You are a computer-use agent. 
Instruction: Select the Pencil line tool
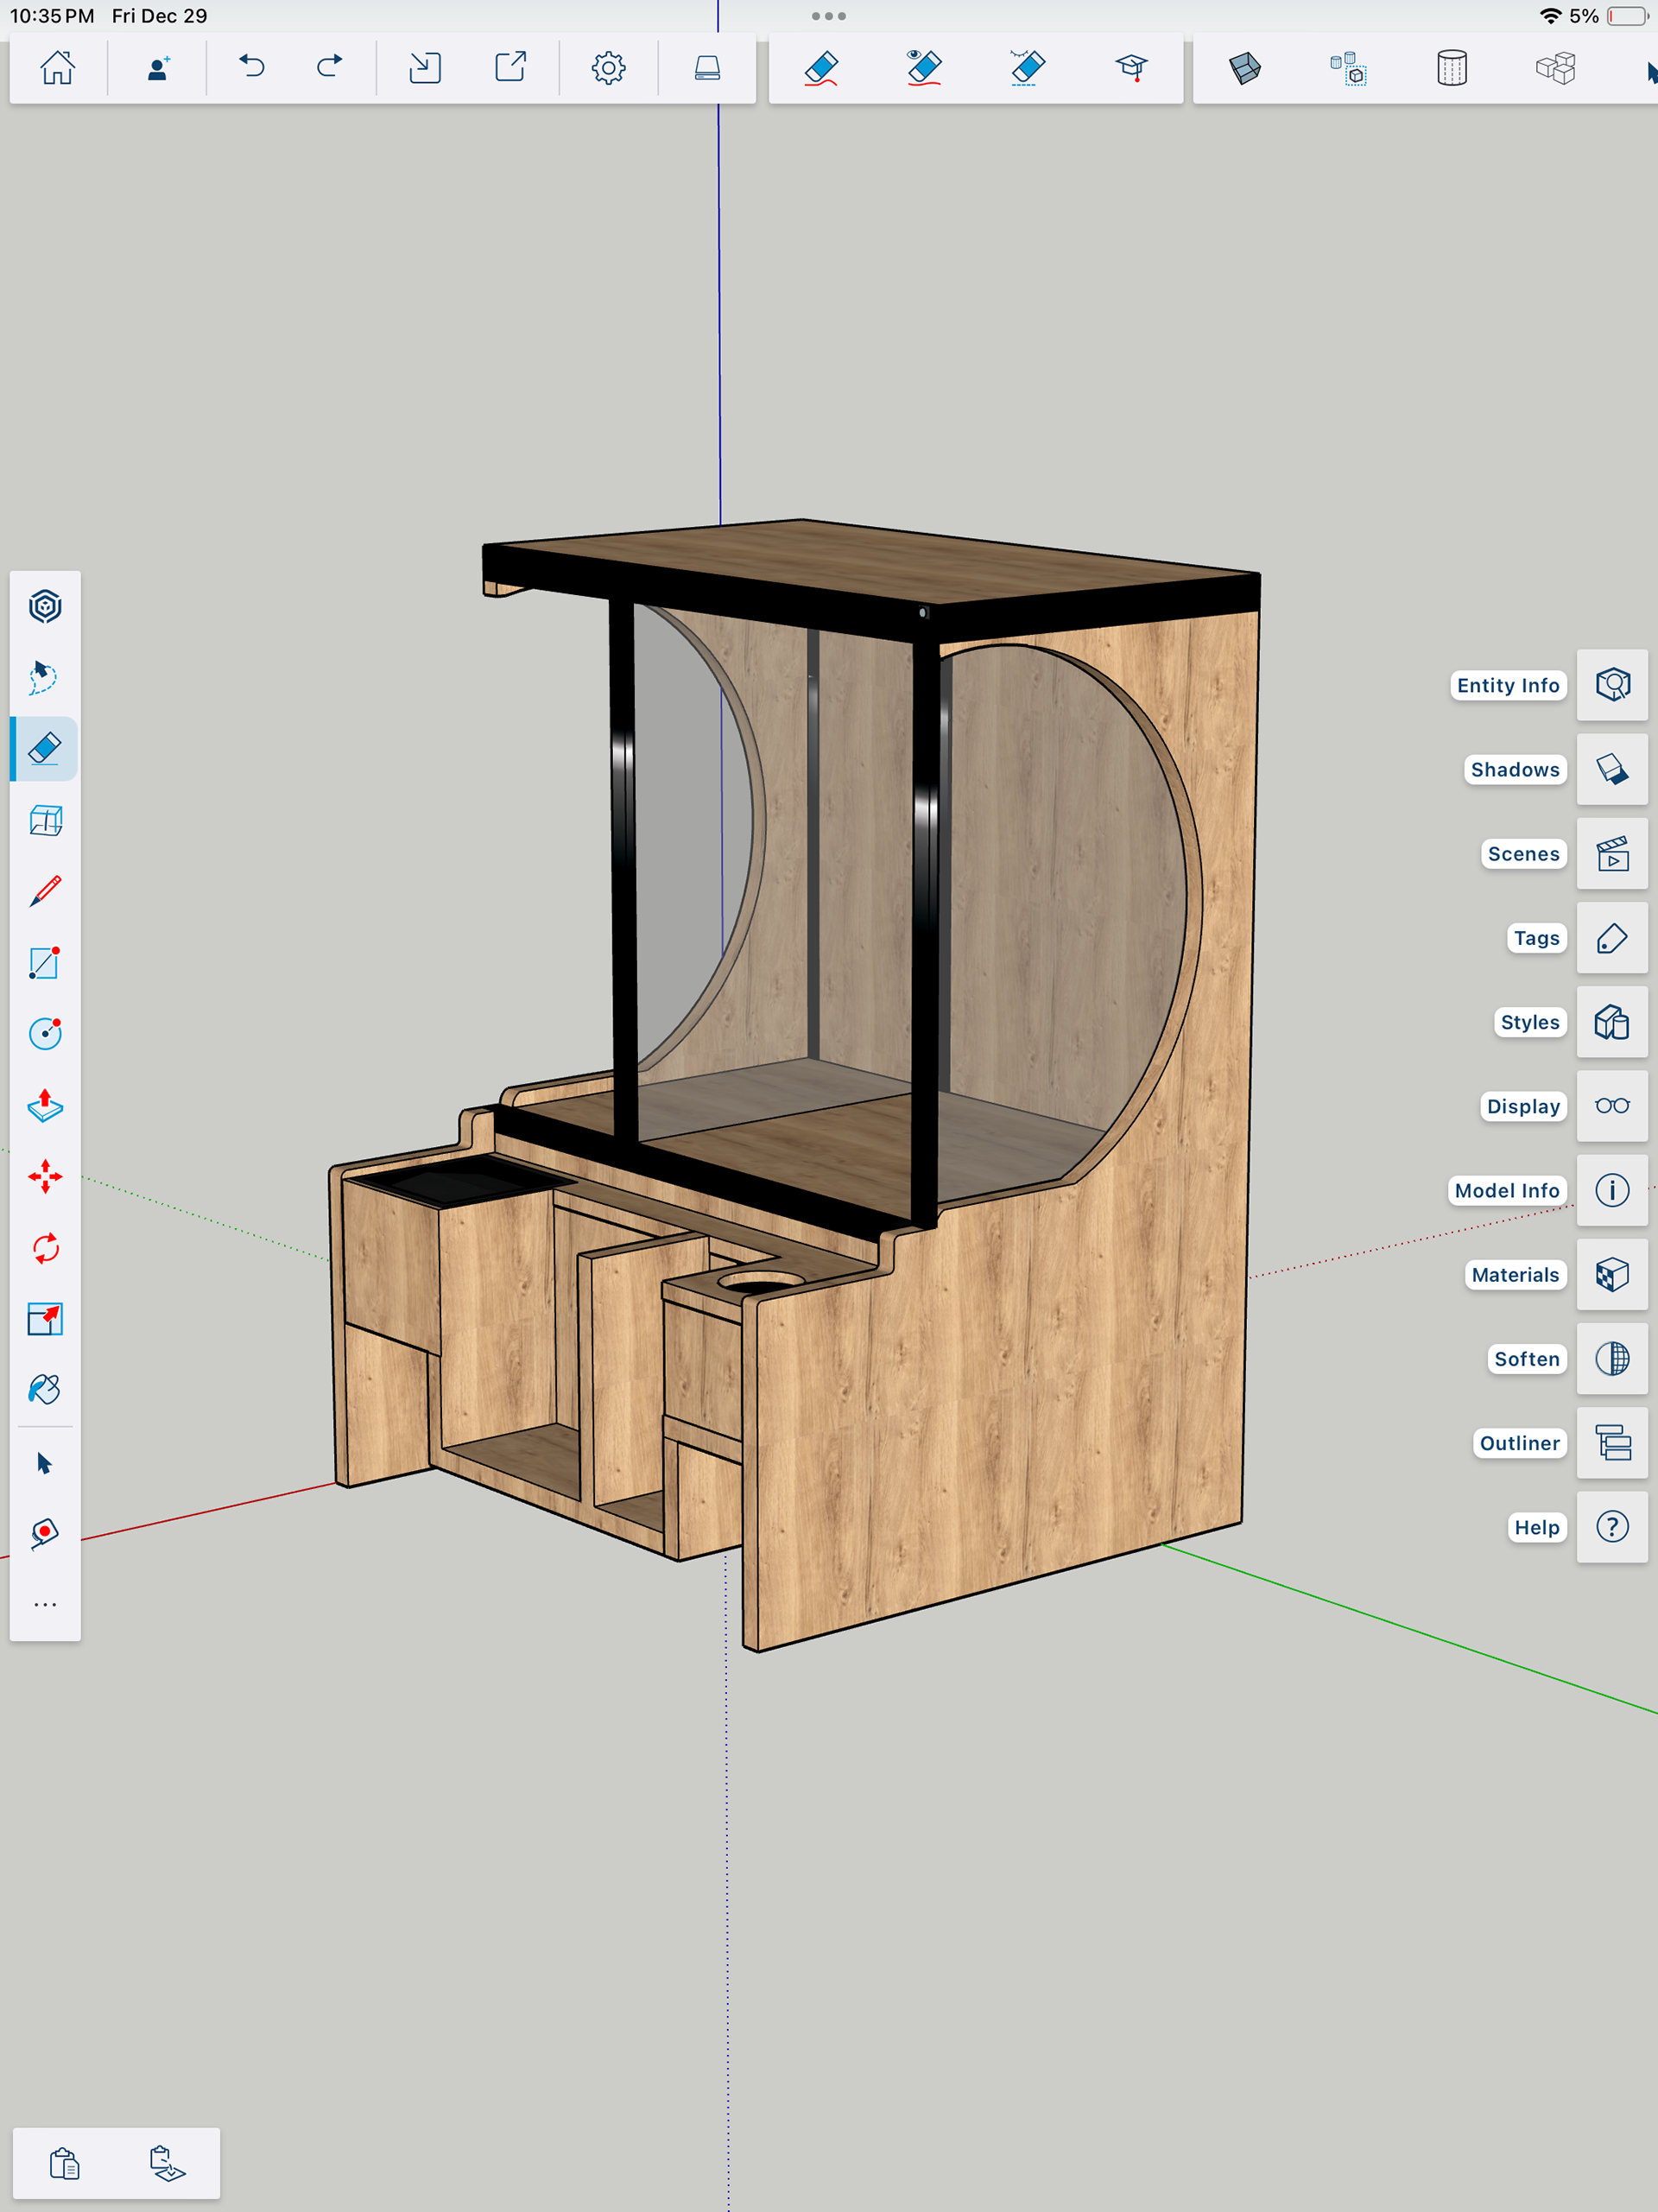tap(45, 890)
